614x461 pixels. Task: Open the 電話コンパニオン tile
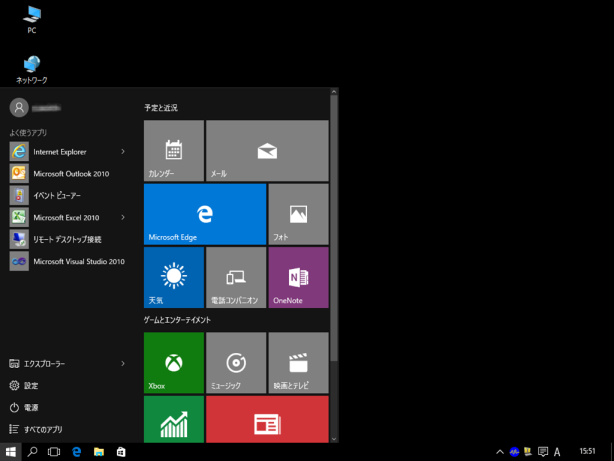click(x=236, y=277)
